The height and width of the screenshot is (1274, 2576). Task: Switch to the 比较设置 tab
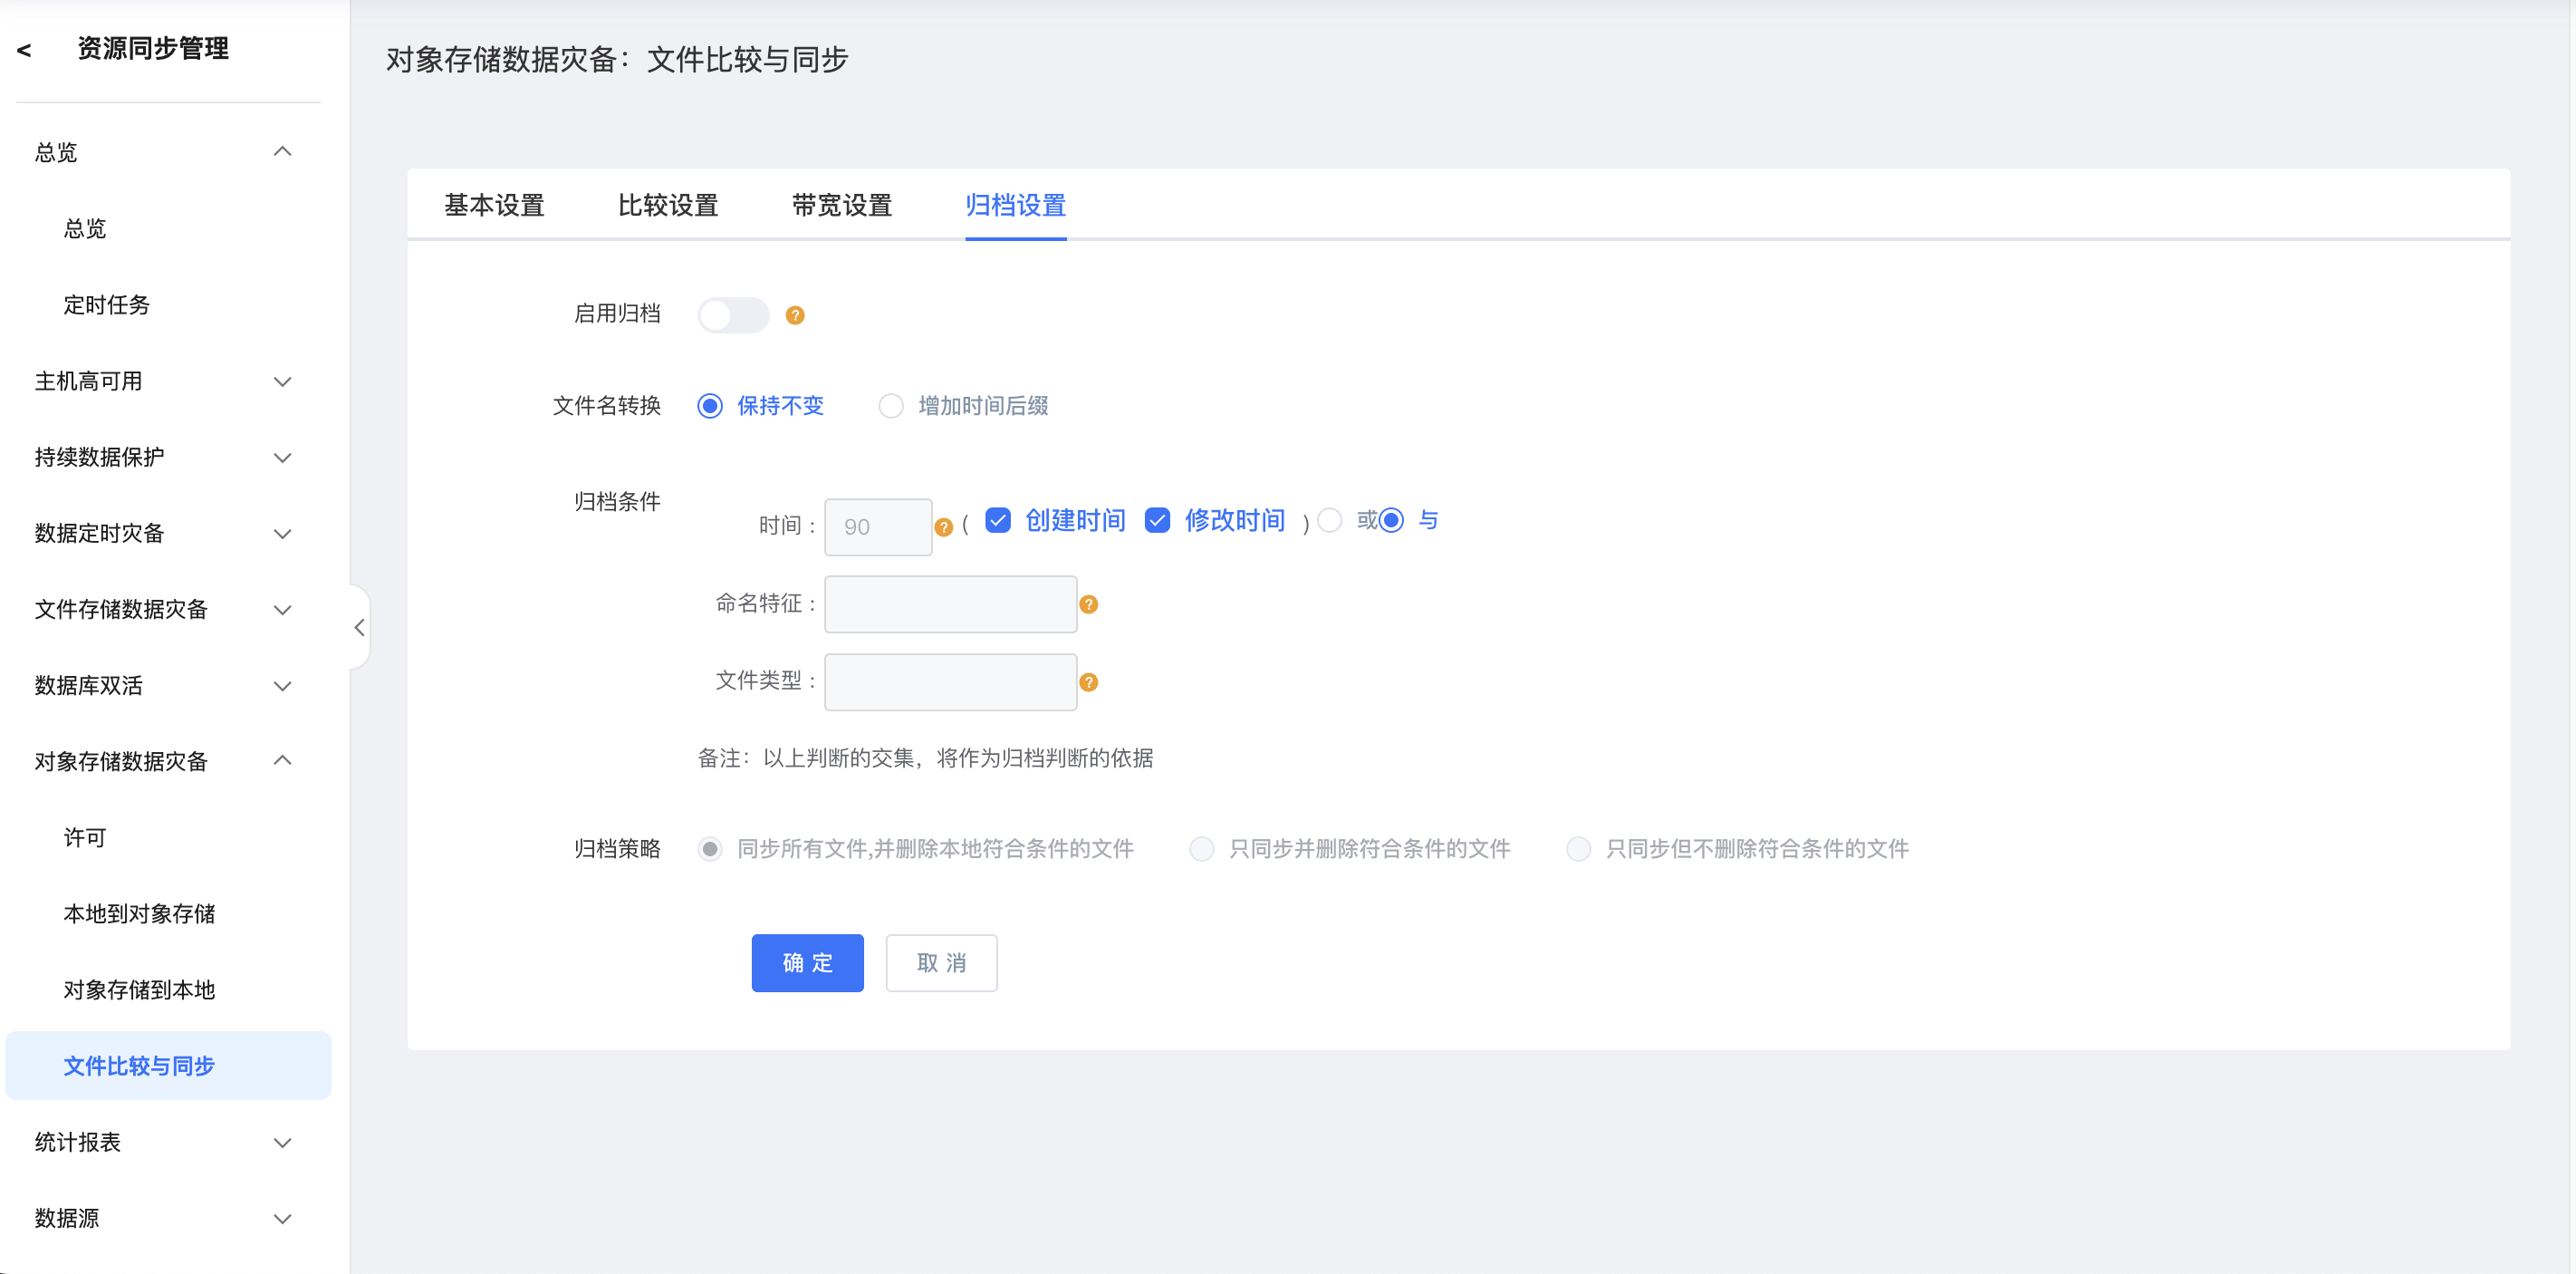(668, 205)
